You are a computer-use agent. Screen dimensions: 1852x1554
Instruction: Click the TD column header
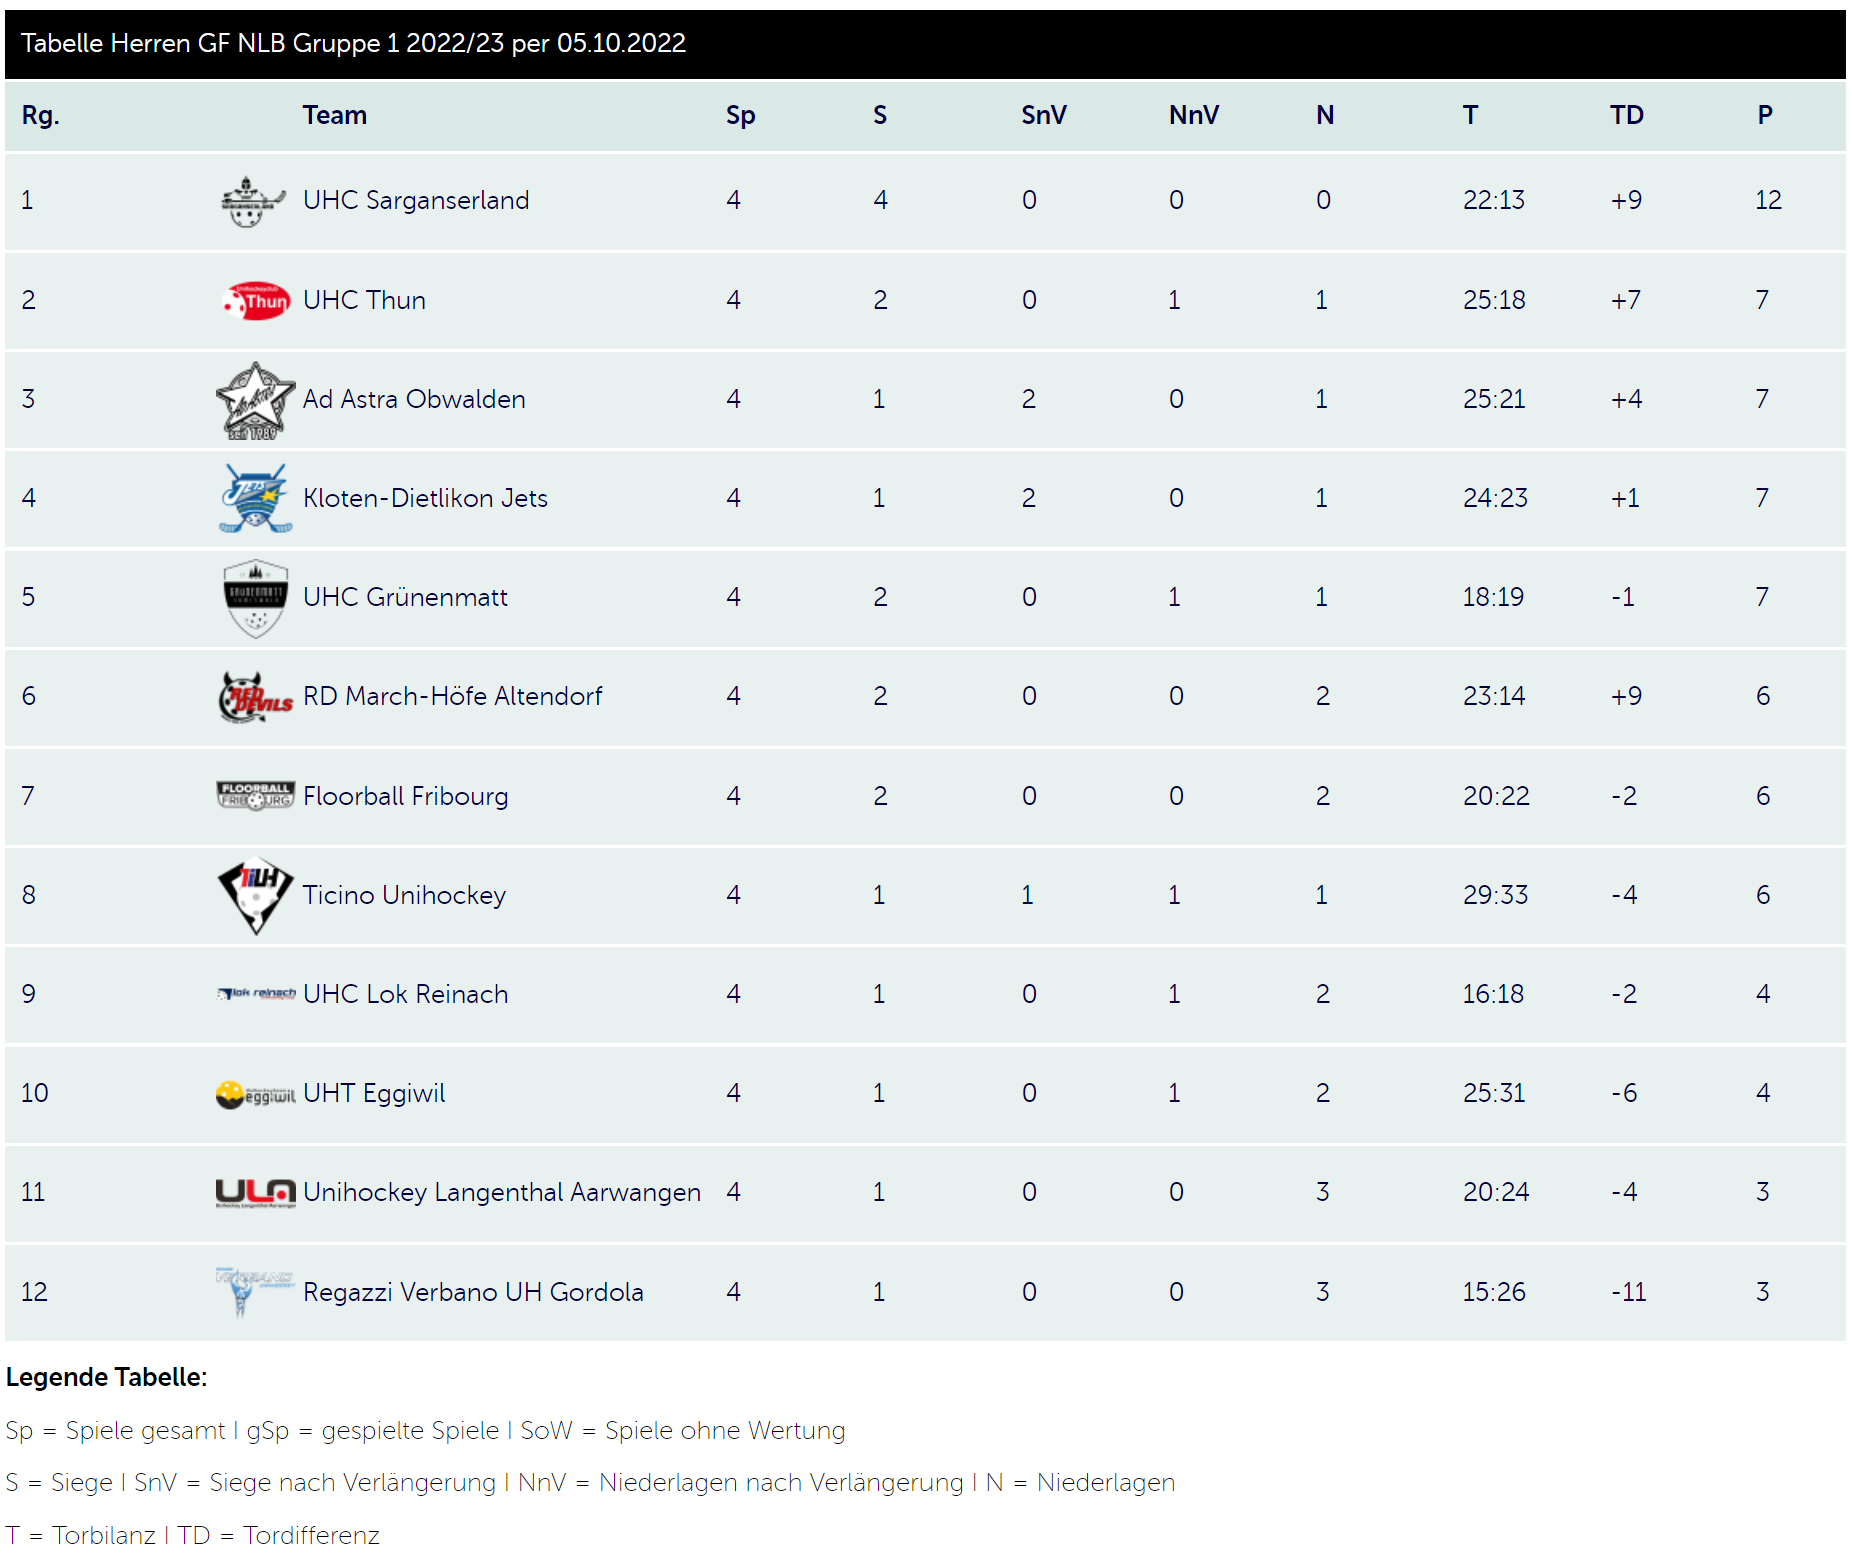(1627, 115)
